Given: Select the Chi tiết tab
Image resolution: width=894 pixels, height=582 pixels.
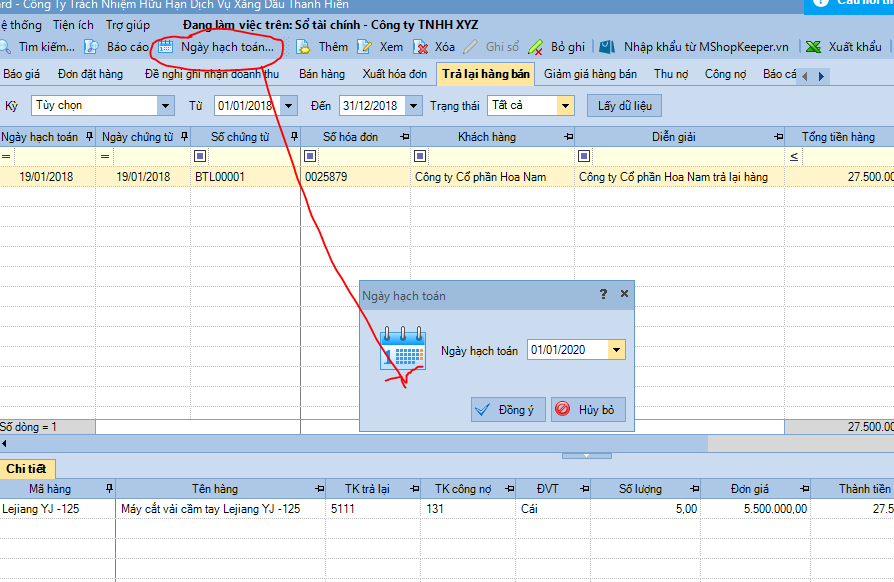Looking at the screenshot, I should (26, 469).
